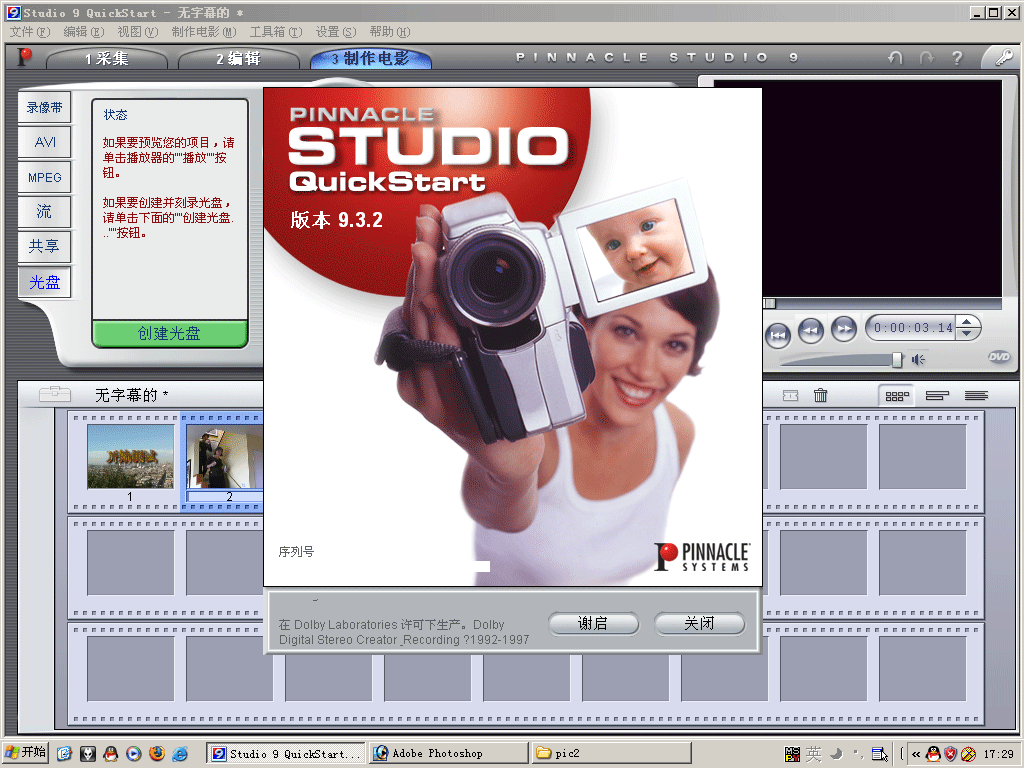Viewport: 1024px width, 768px height.
Task: Click the 关闭 button in the about dialog
Action: pyautogui.click(x=699, y=624)
